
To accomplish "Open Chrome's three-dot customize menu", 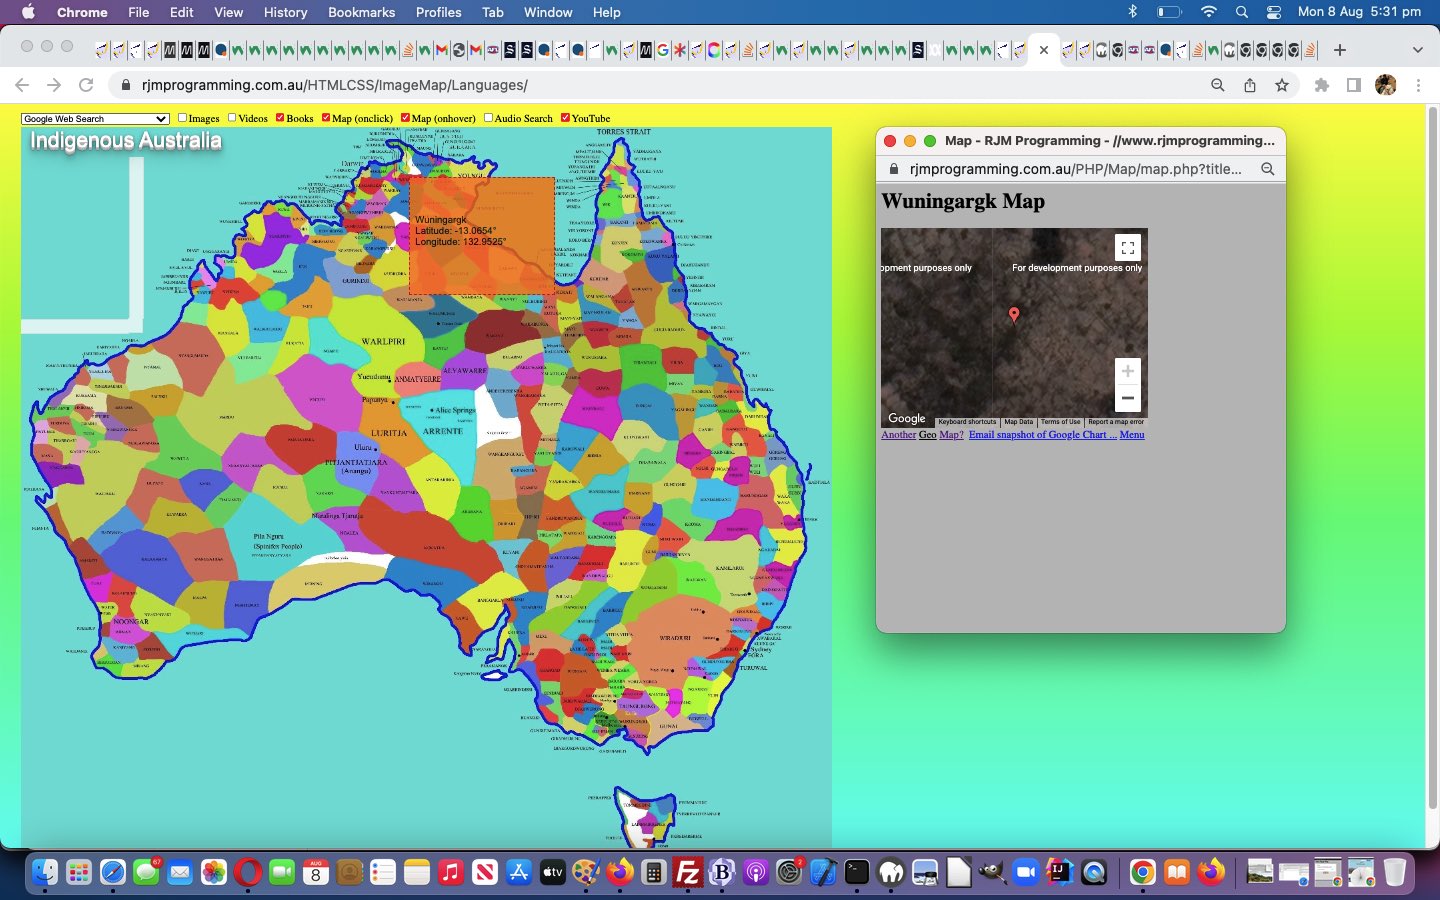I will pyautogui.click(x=1419, y=85).
